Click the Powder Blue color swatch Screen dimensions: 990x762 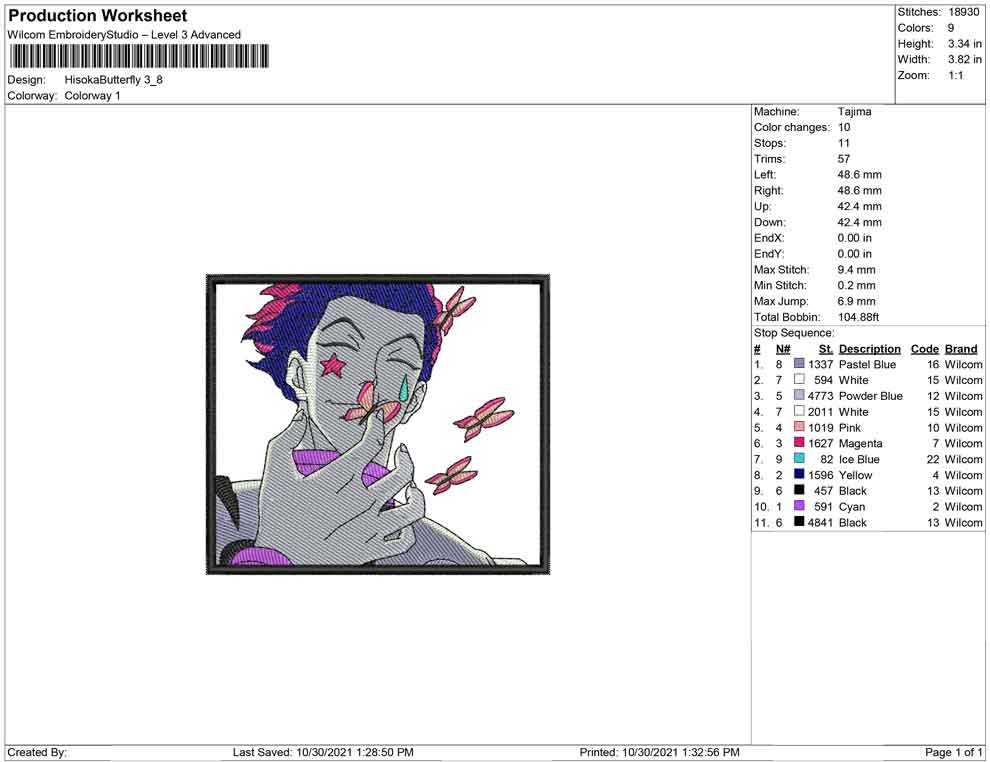click(x=799, y=395)
